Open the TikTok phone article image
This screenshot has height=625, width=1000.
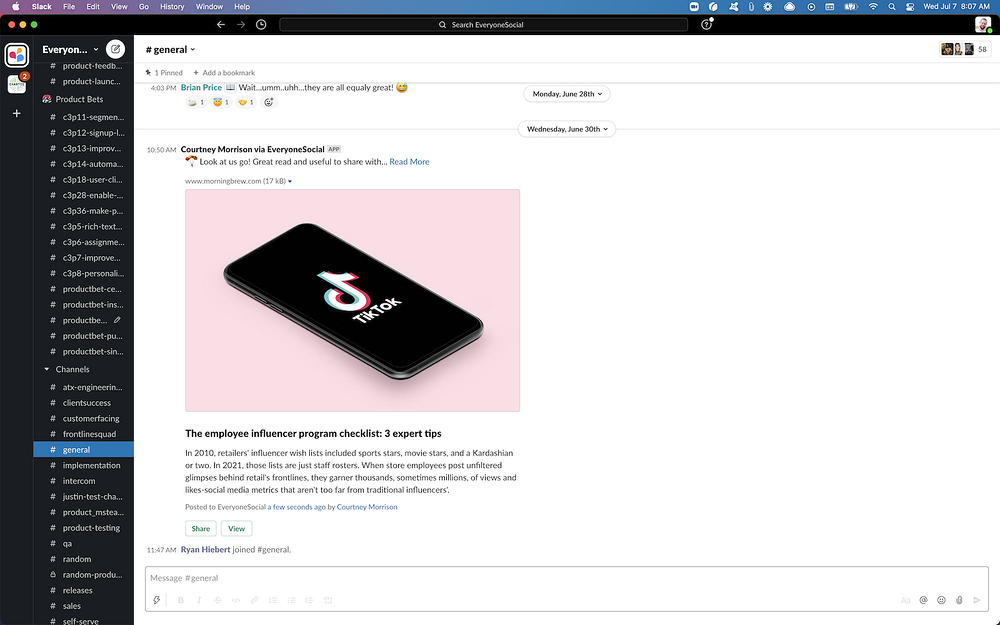[353, 300]
